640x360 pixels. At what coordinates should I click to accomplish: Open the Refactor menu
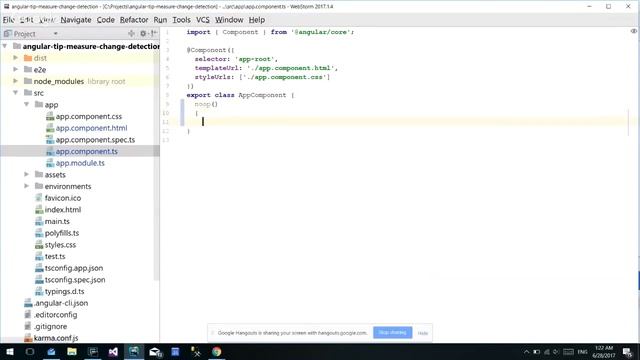pos(134,20)
